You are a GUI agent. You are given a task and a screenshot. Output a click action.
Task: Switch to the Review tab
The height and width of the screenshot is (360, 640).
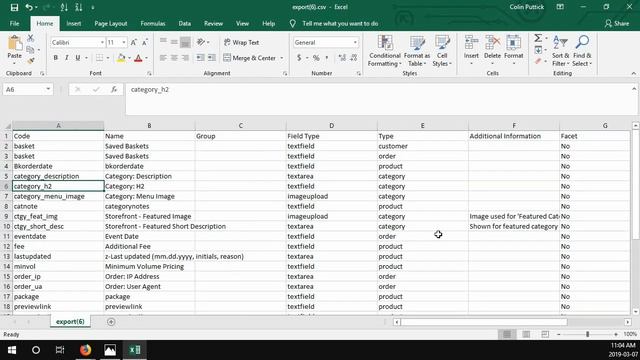(213, 24)
